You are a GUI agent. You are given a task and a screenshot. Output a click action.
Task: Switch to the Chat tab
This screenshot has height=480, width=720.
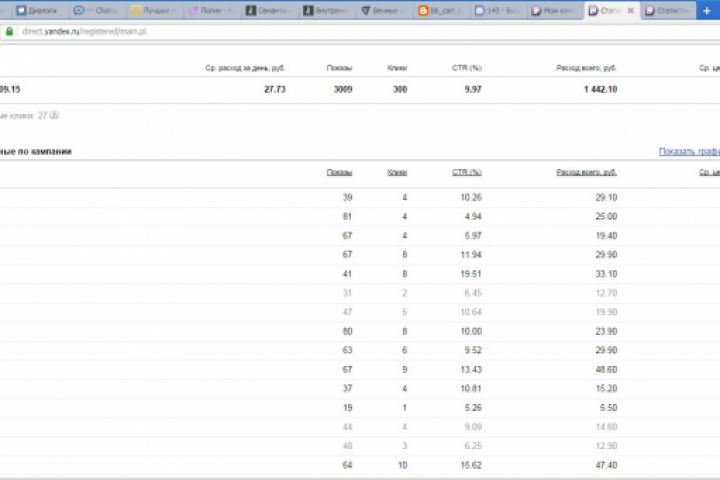(x=96, y=11)
